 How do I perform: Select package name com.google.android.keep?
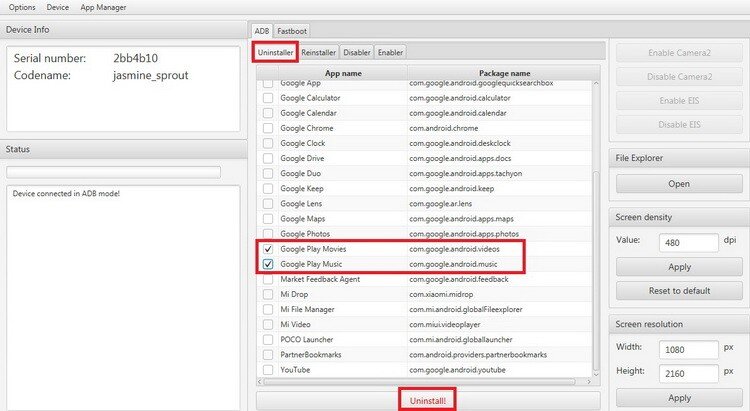pos(452,189)
